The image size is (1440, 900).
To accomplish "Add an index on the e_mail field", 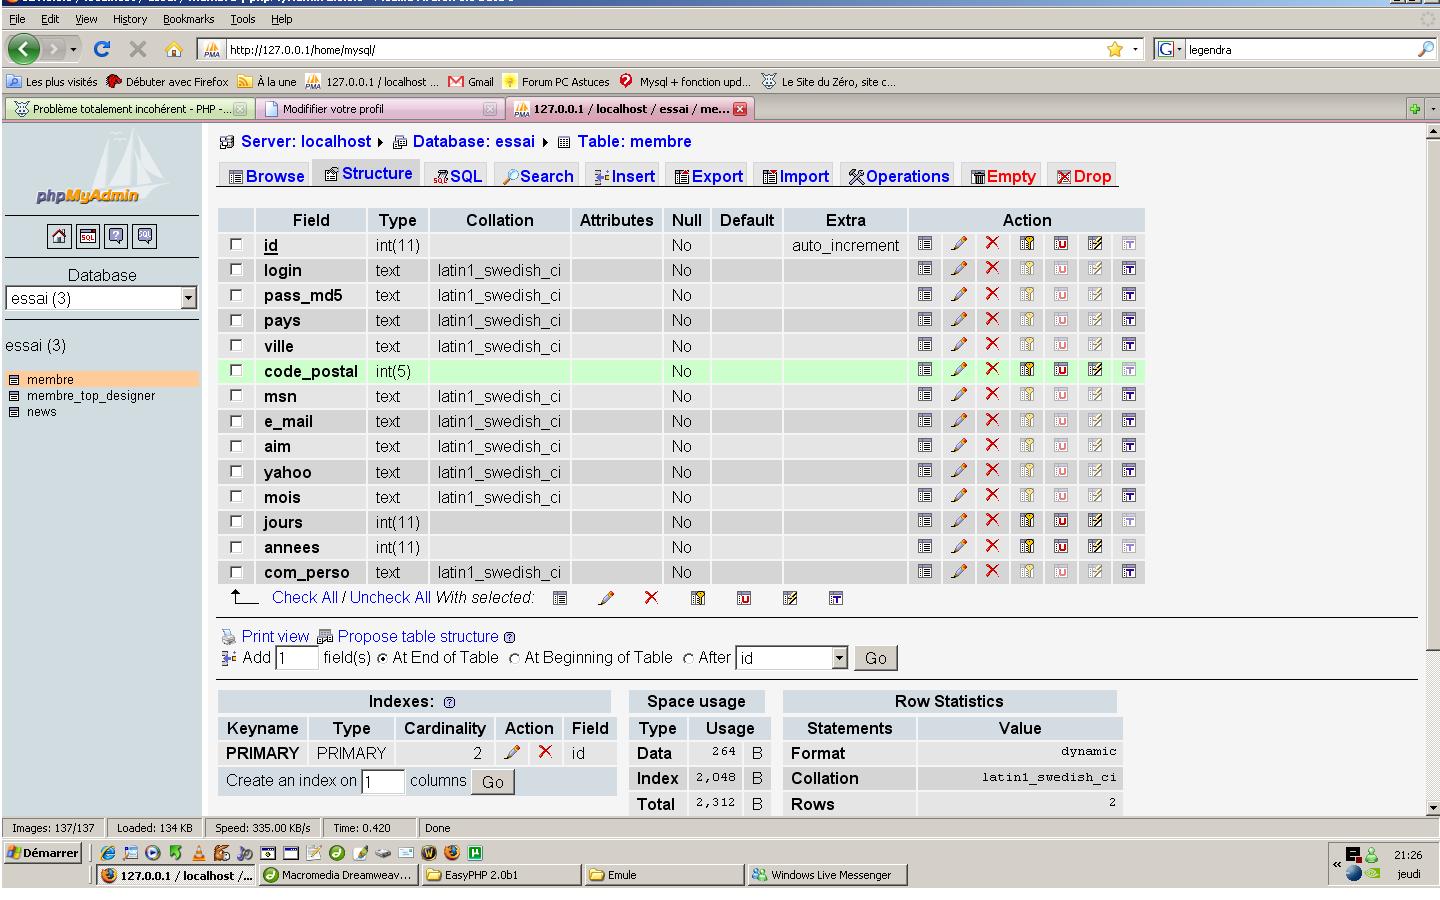I will pos(1092,421).
